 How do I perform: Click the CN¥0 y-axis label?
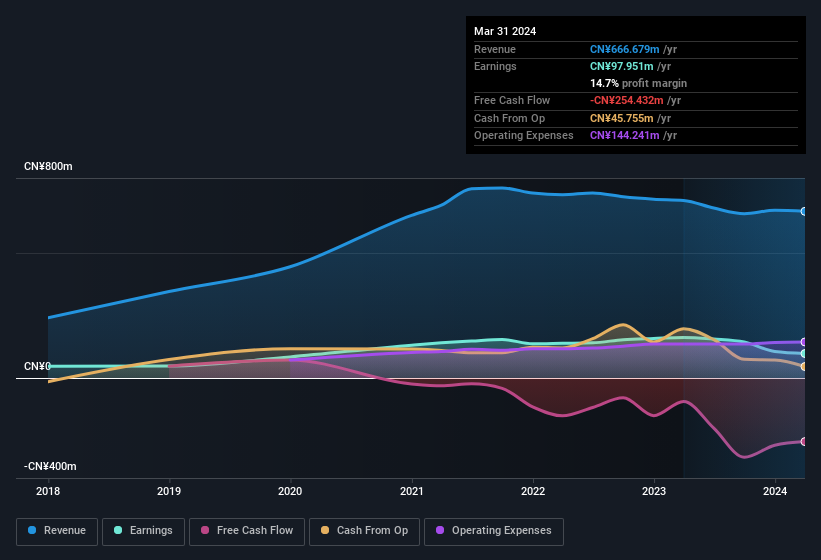37,366
